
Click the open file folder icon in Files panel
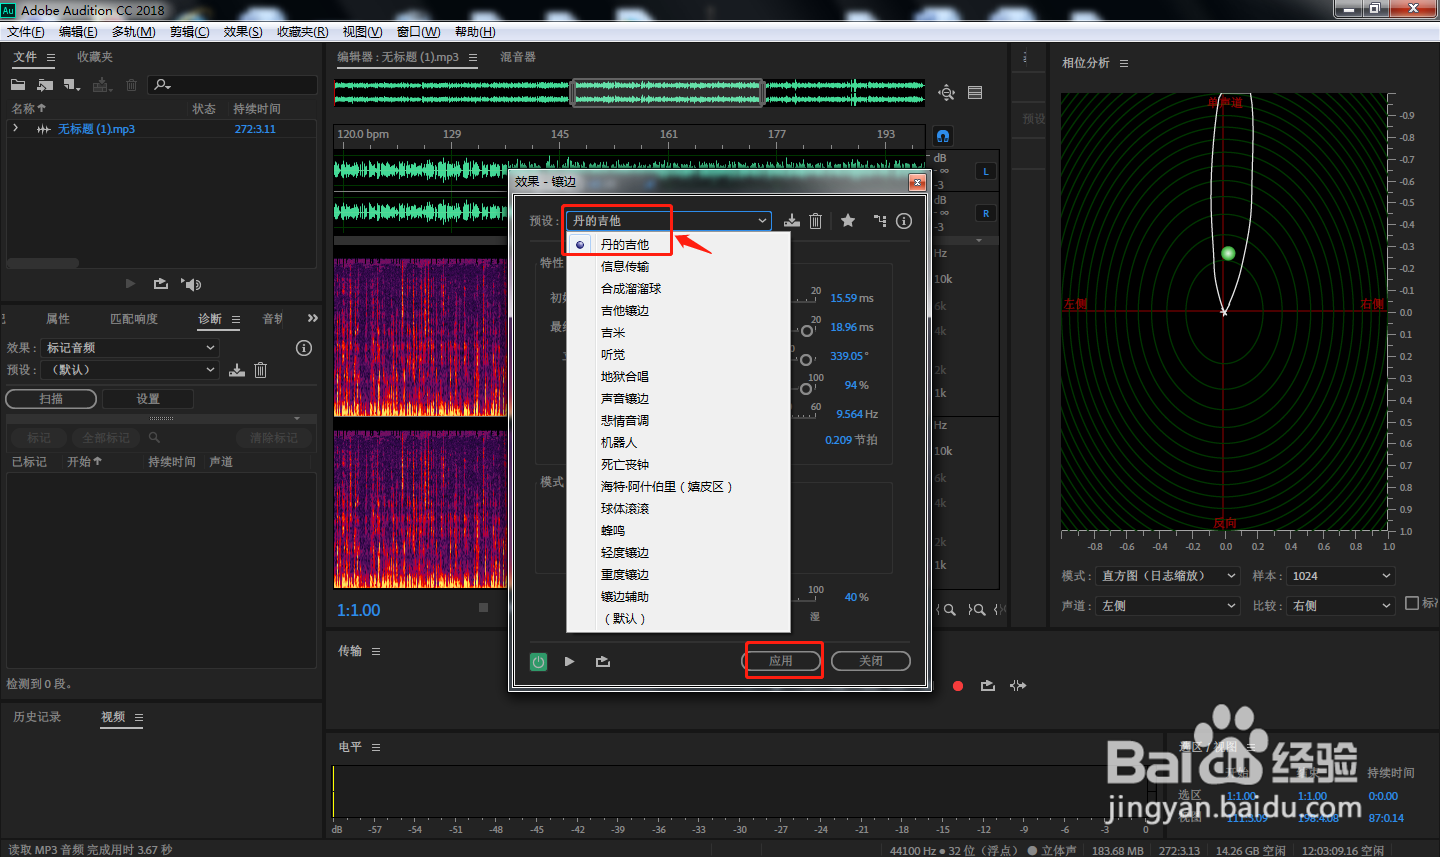18,85
